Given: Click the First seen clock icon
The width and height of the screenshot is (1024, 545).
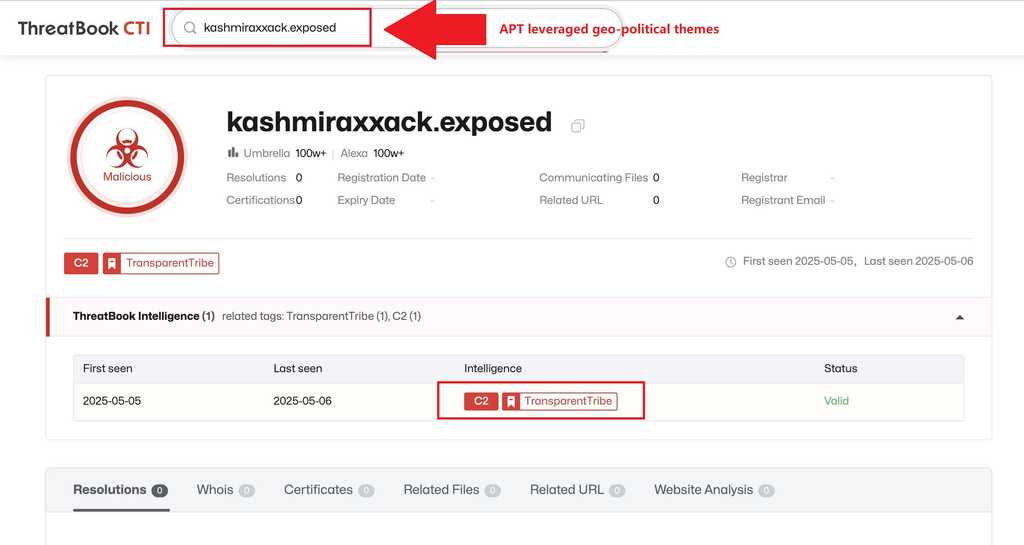Looking at the screenshot, I should pos(730,262).
